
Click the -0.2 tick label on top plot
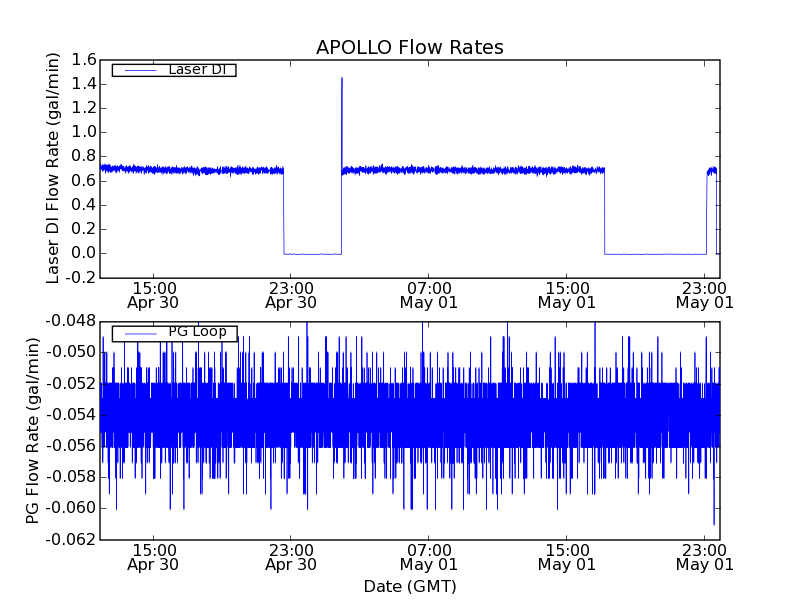[80, 277]
